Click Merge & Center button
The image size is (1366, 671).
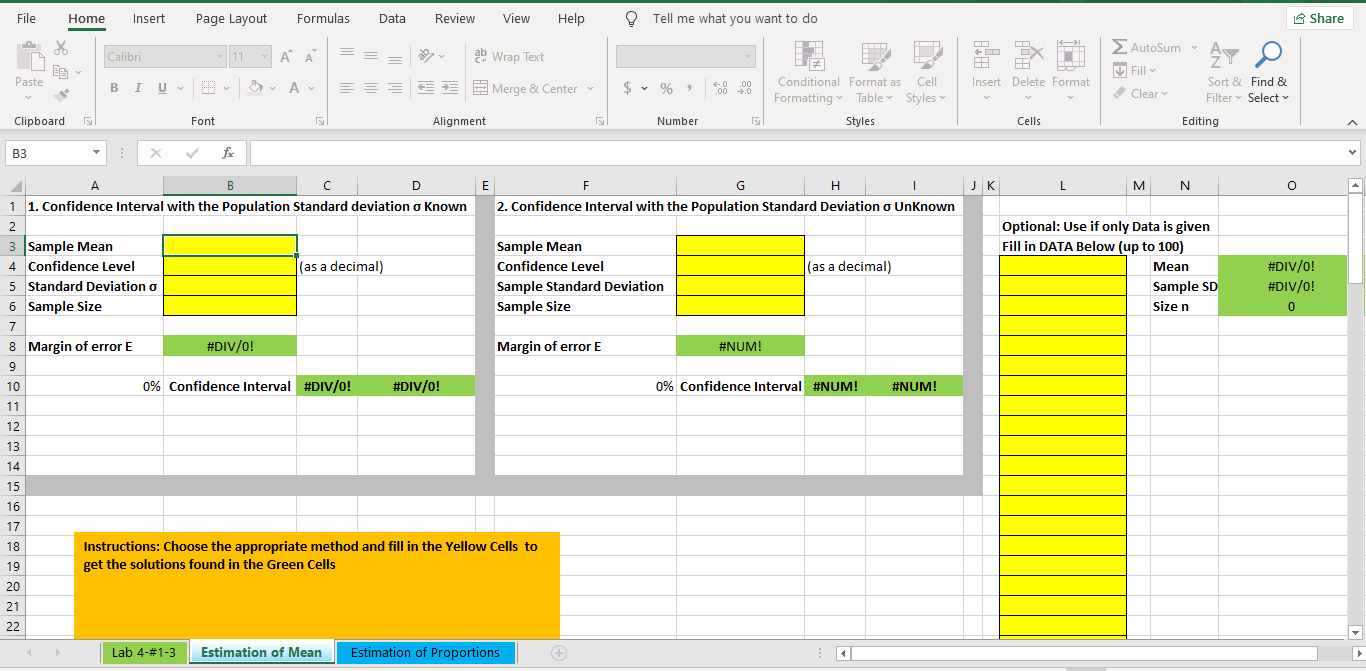[526, 88]
